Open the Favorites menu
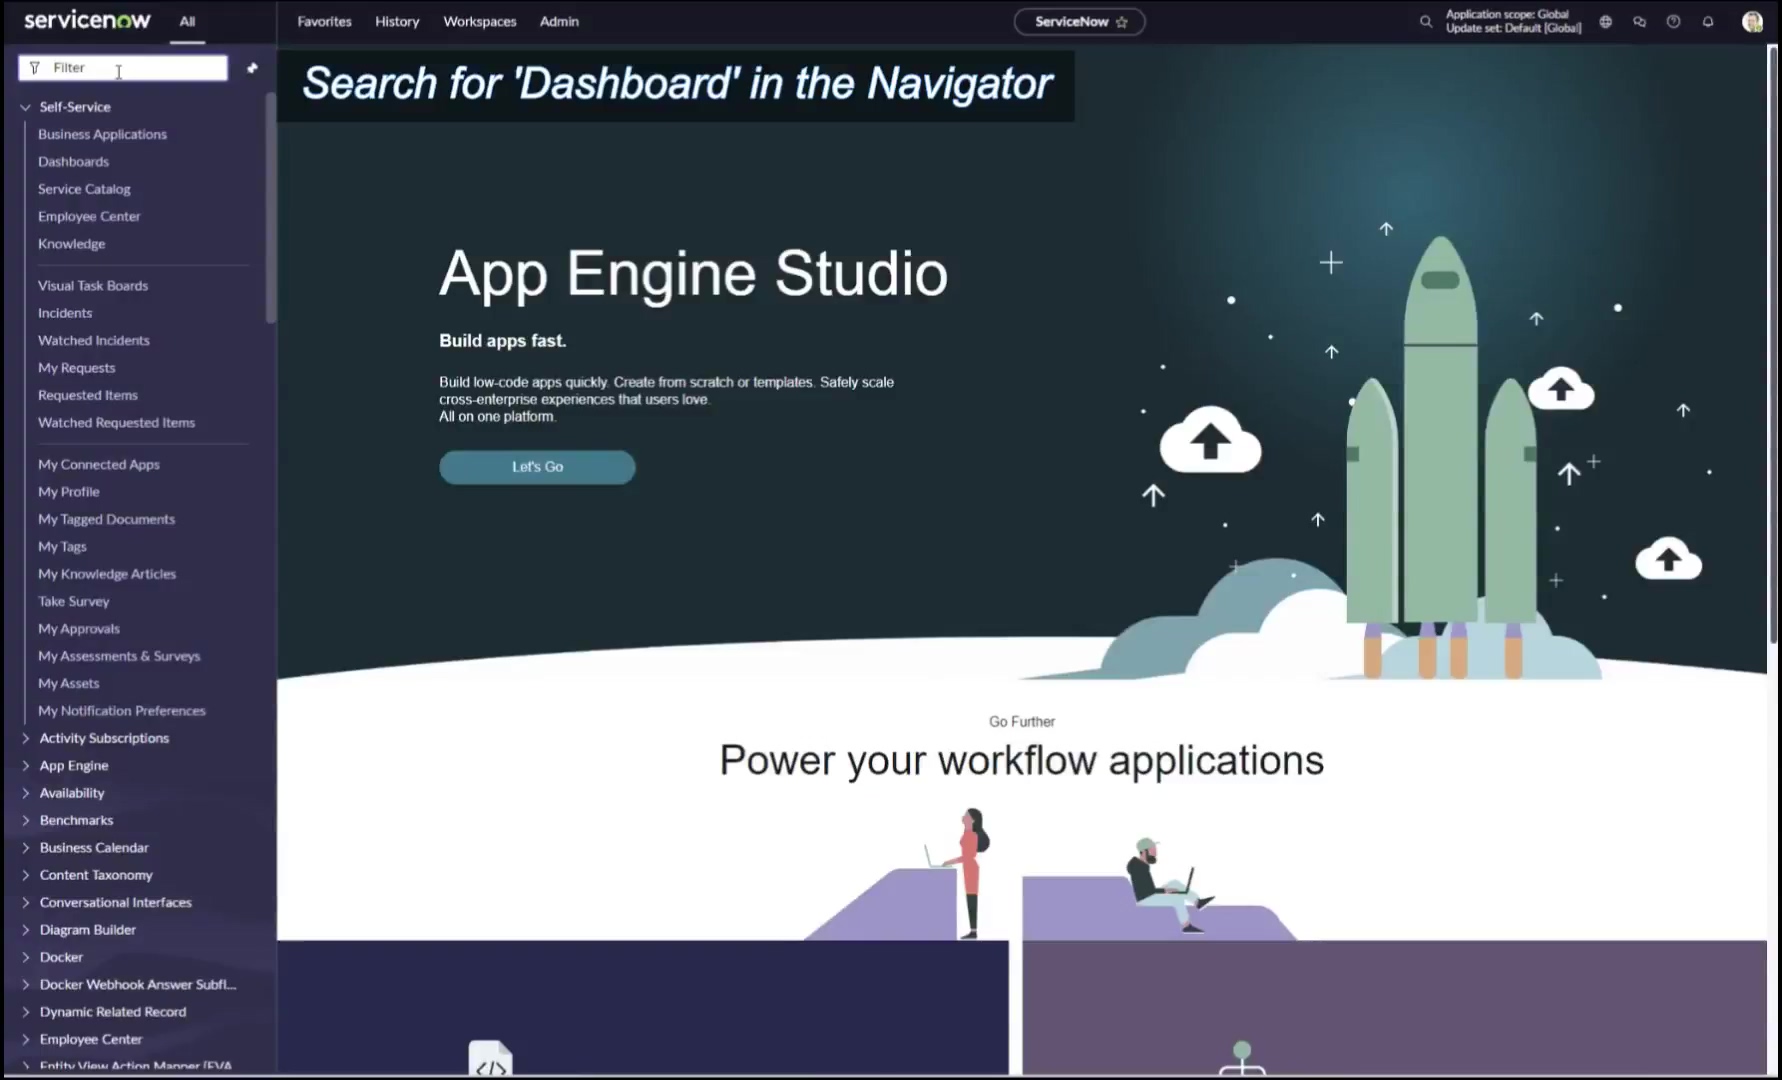The image size is (1782, 1080). [324, 21]
